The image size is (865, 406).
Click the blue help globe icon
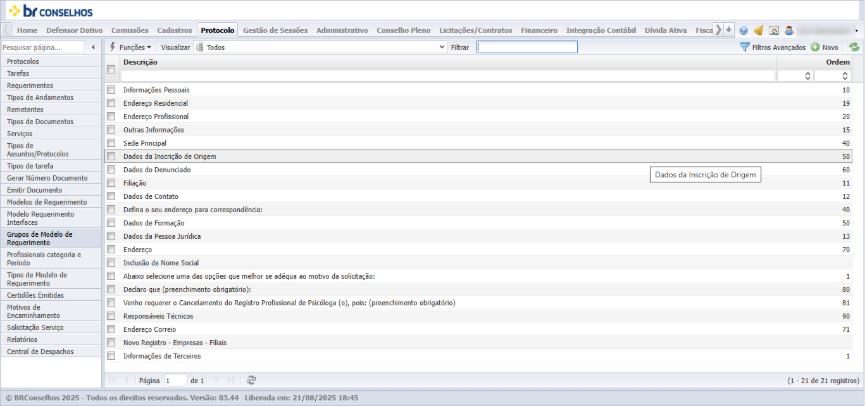pyautogui.click(x=744, y=31)
